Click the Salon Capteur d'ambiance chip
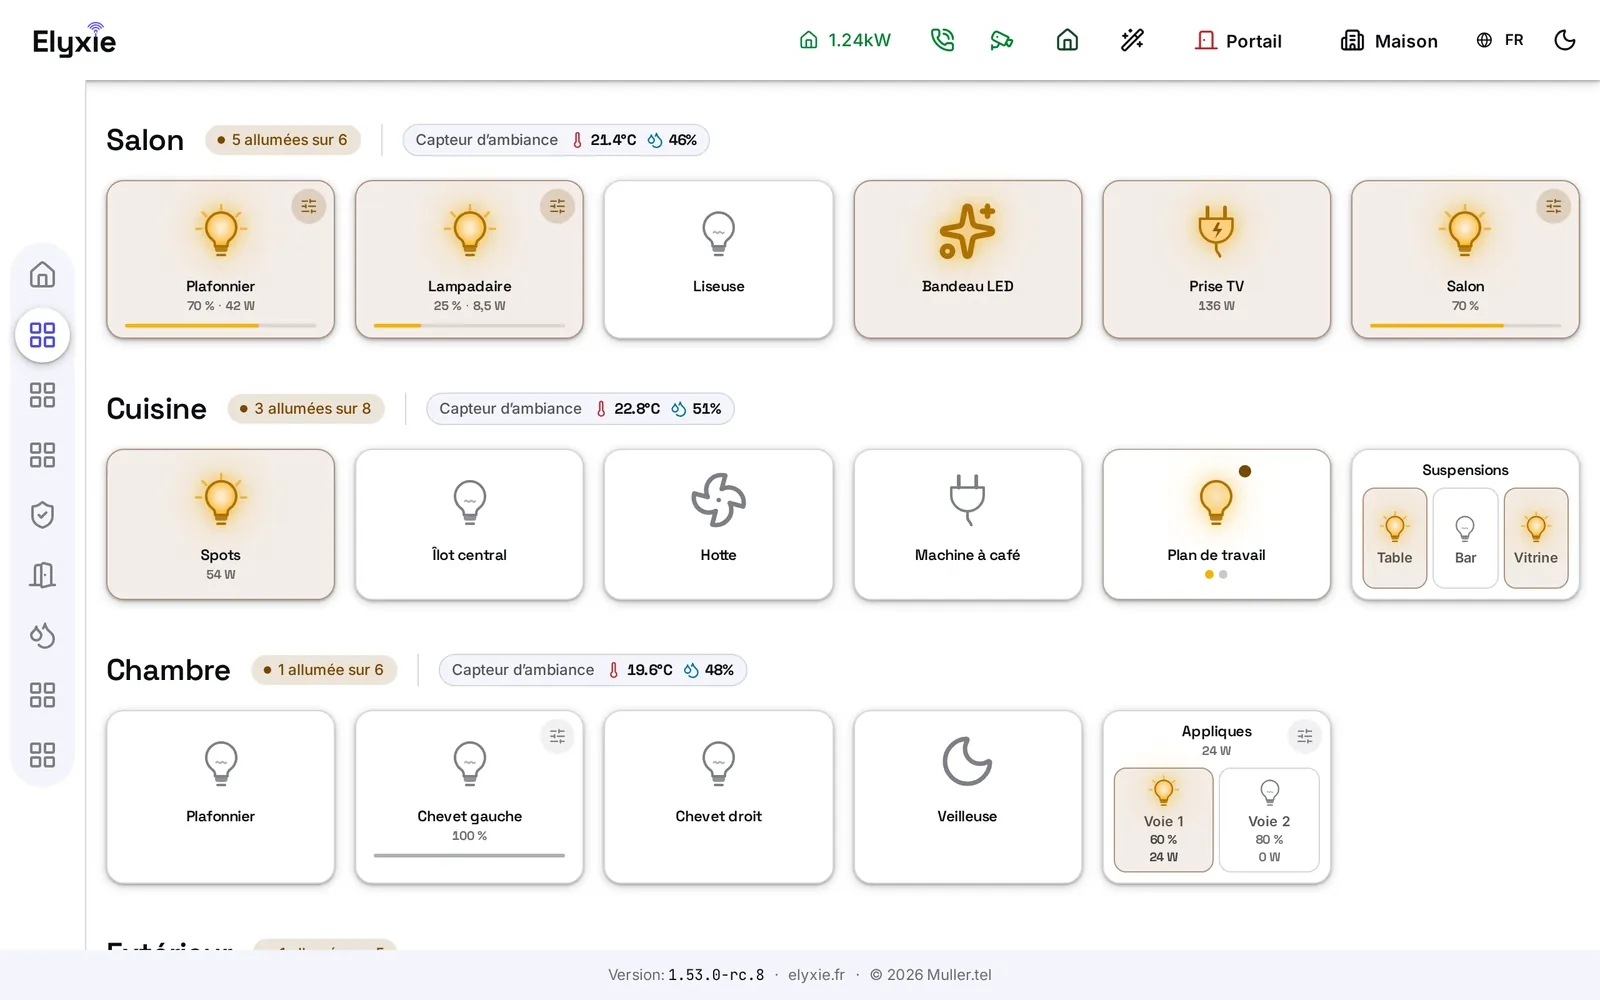The height and width of the screenshot is (1000, 1600). click(x=556, y=140)
